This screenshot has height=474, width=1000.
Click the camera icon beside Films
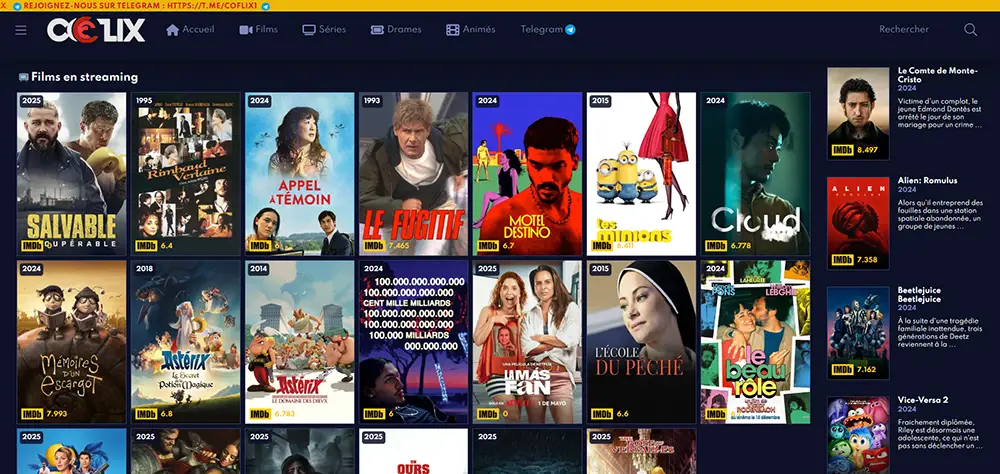point(246,29)
